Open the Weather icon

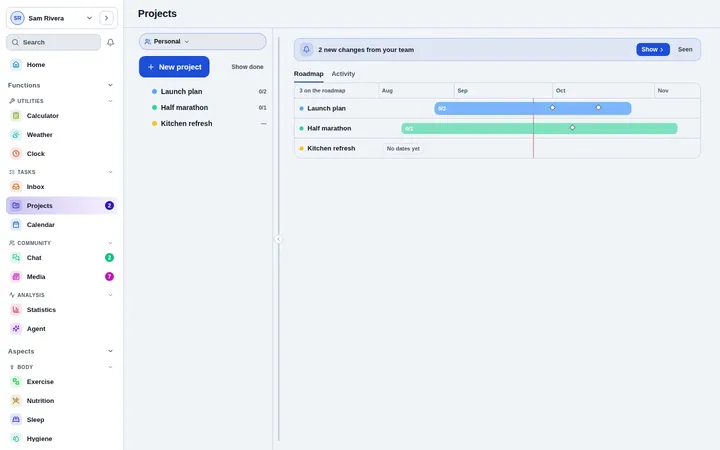[x=16, y=135]
